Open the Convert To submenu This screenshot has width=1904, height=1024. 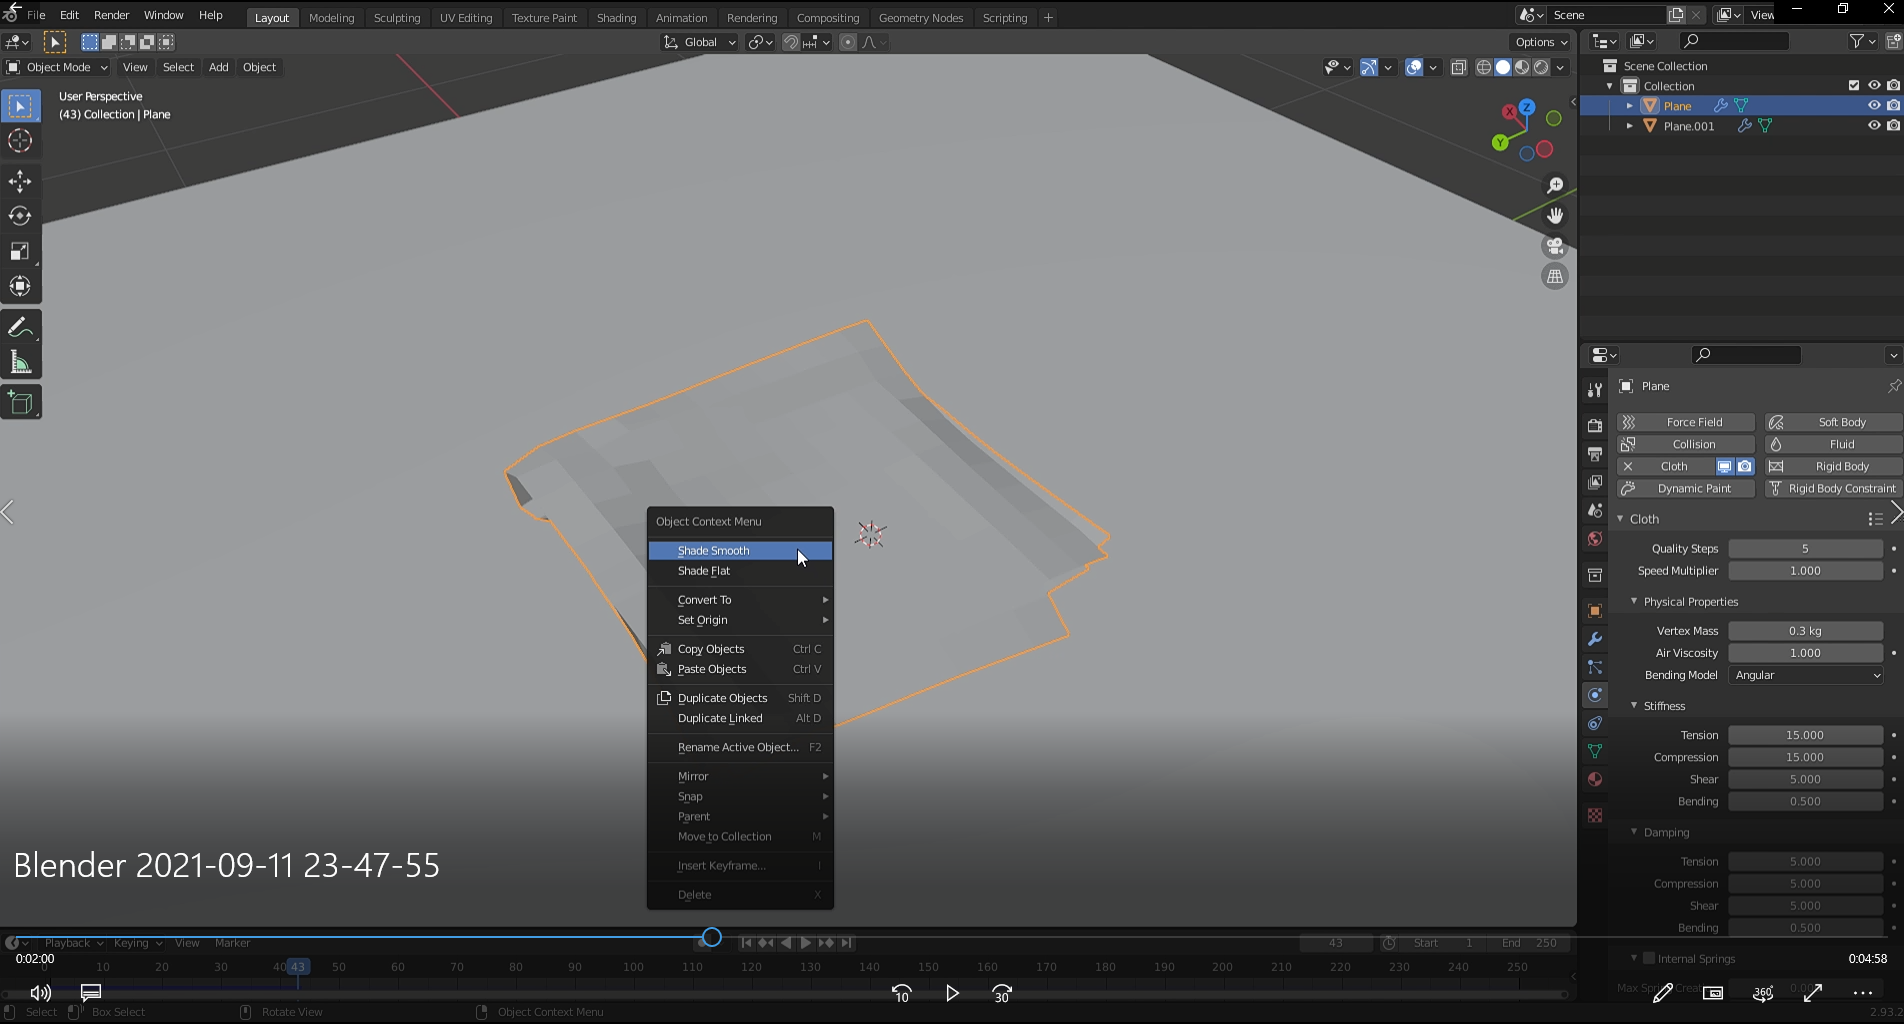(740, 600)
